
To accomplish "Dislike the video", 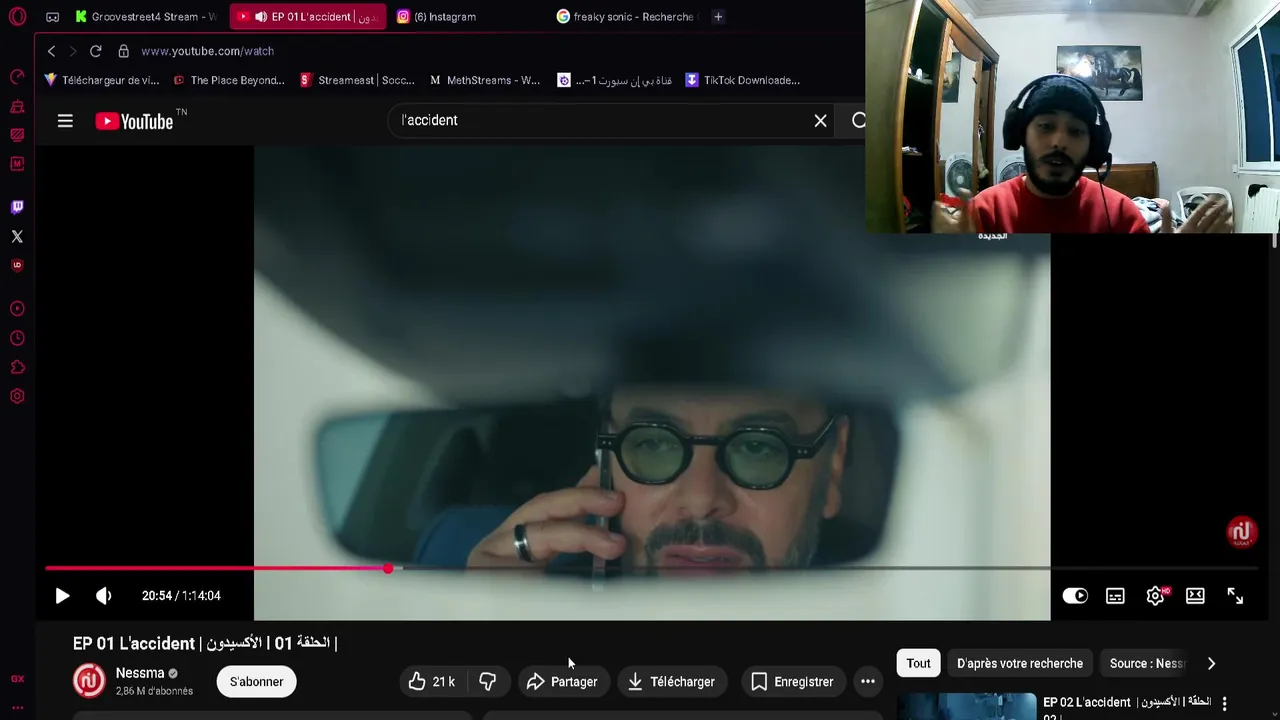I will [x=487, y=682].
